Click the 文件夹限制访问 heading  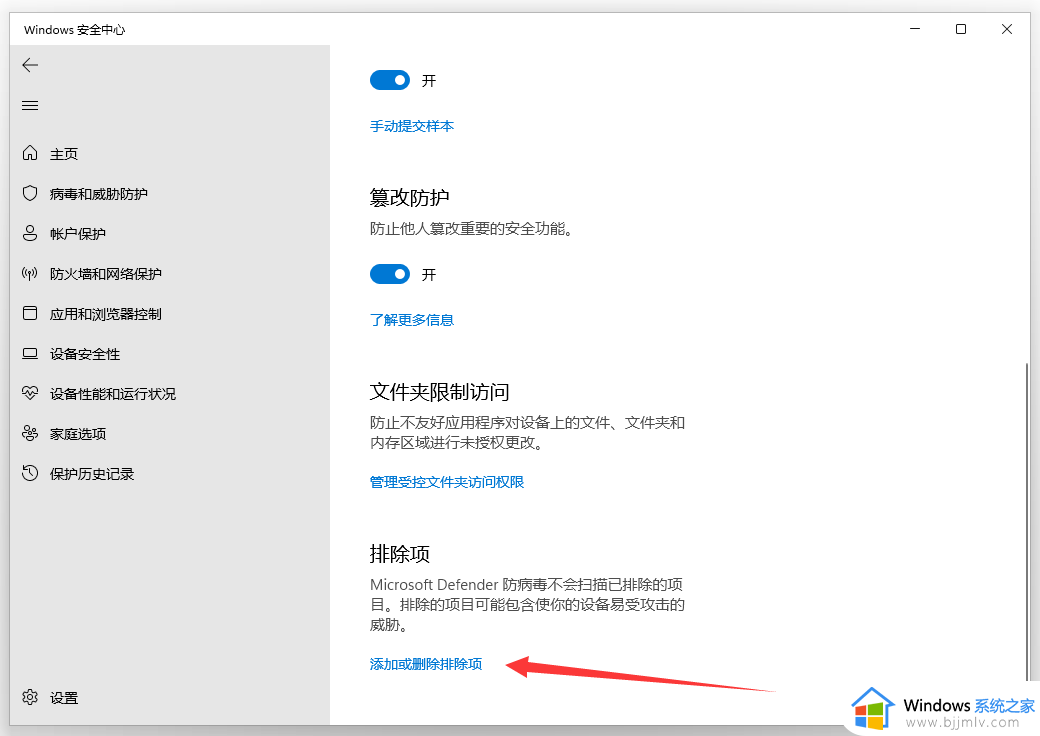[440, 391]
